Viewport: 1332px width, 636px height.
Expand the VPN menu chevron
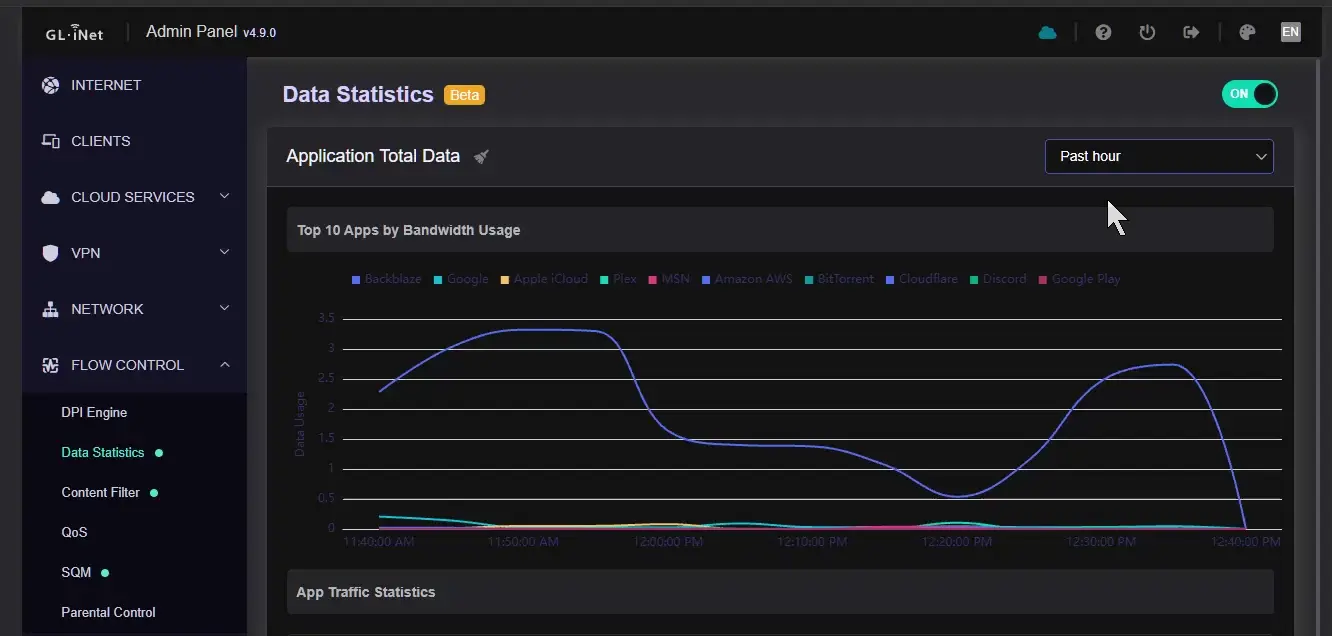(x=225, y=252)
